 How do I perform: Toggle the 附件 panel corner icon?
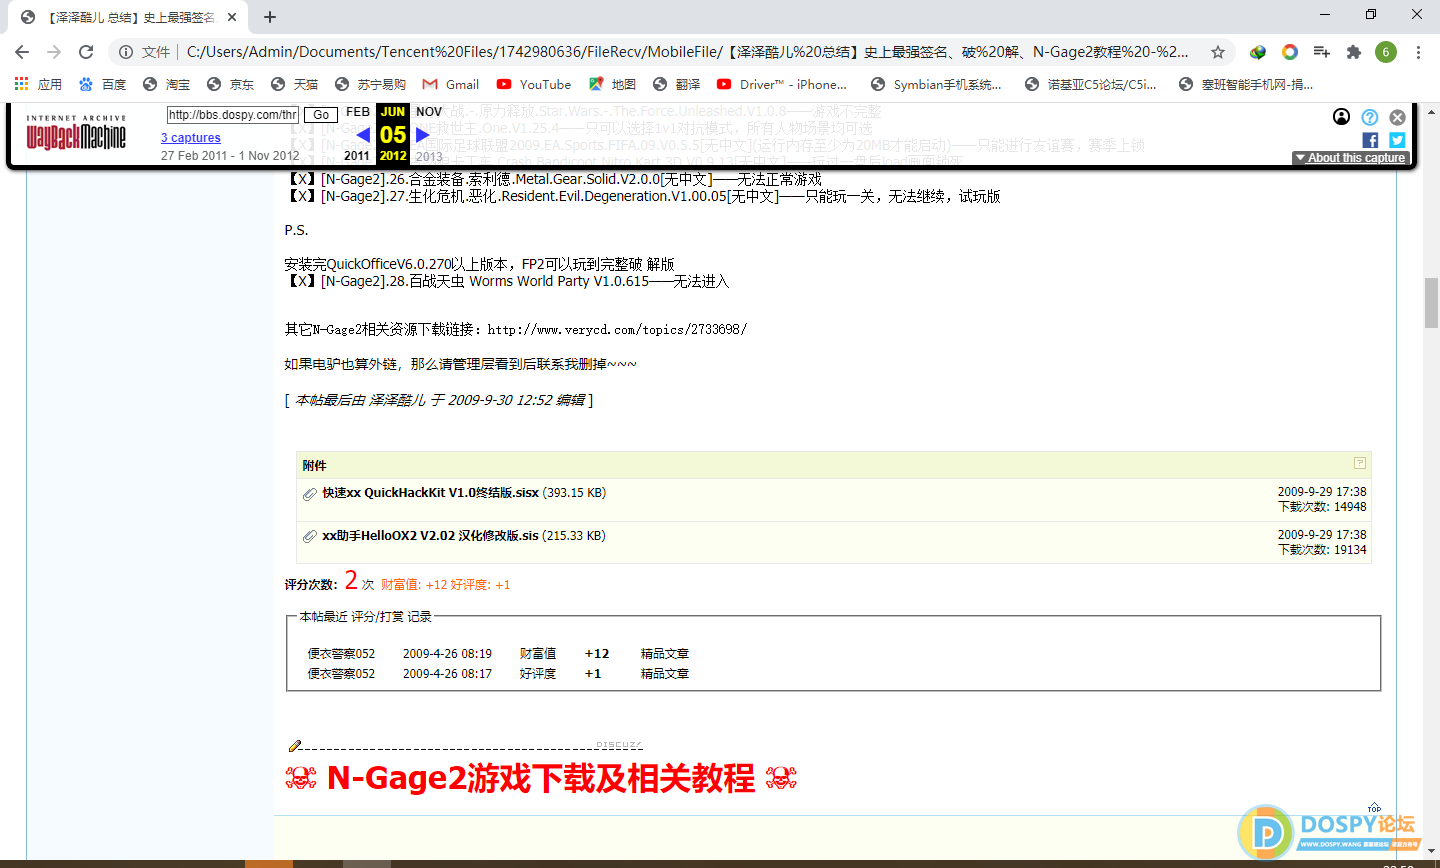[1360, 463]
